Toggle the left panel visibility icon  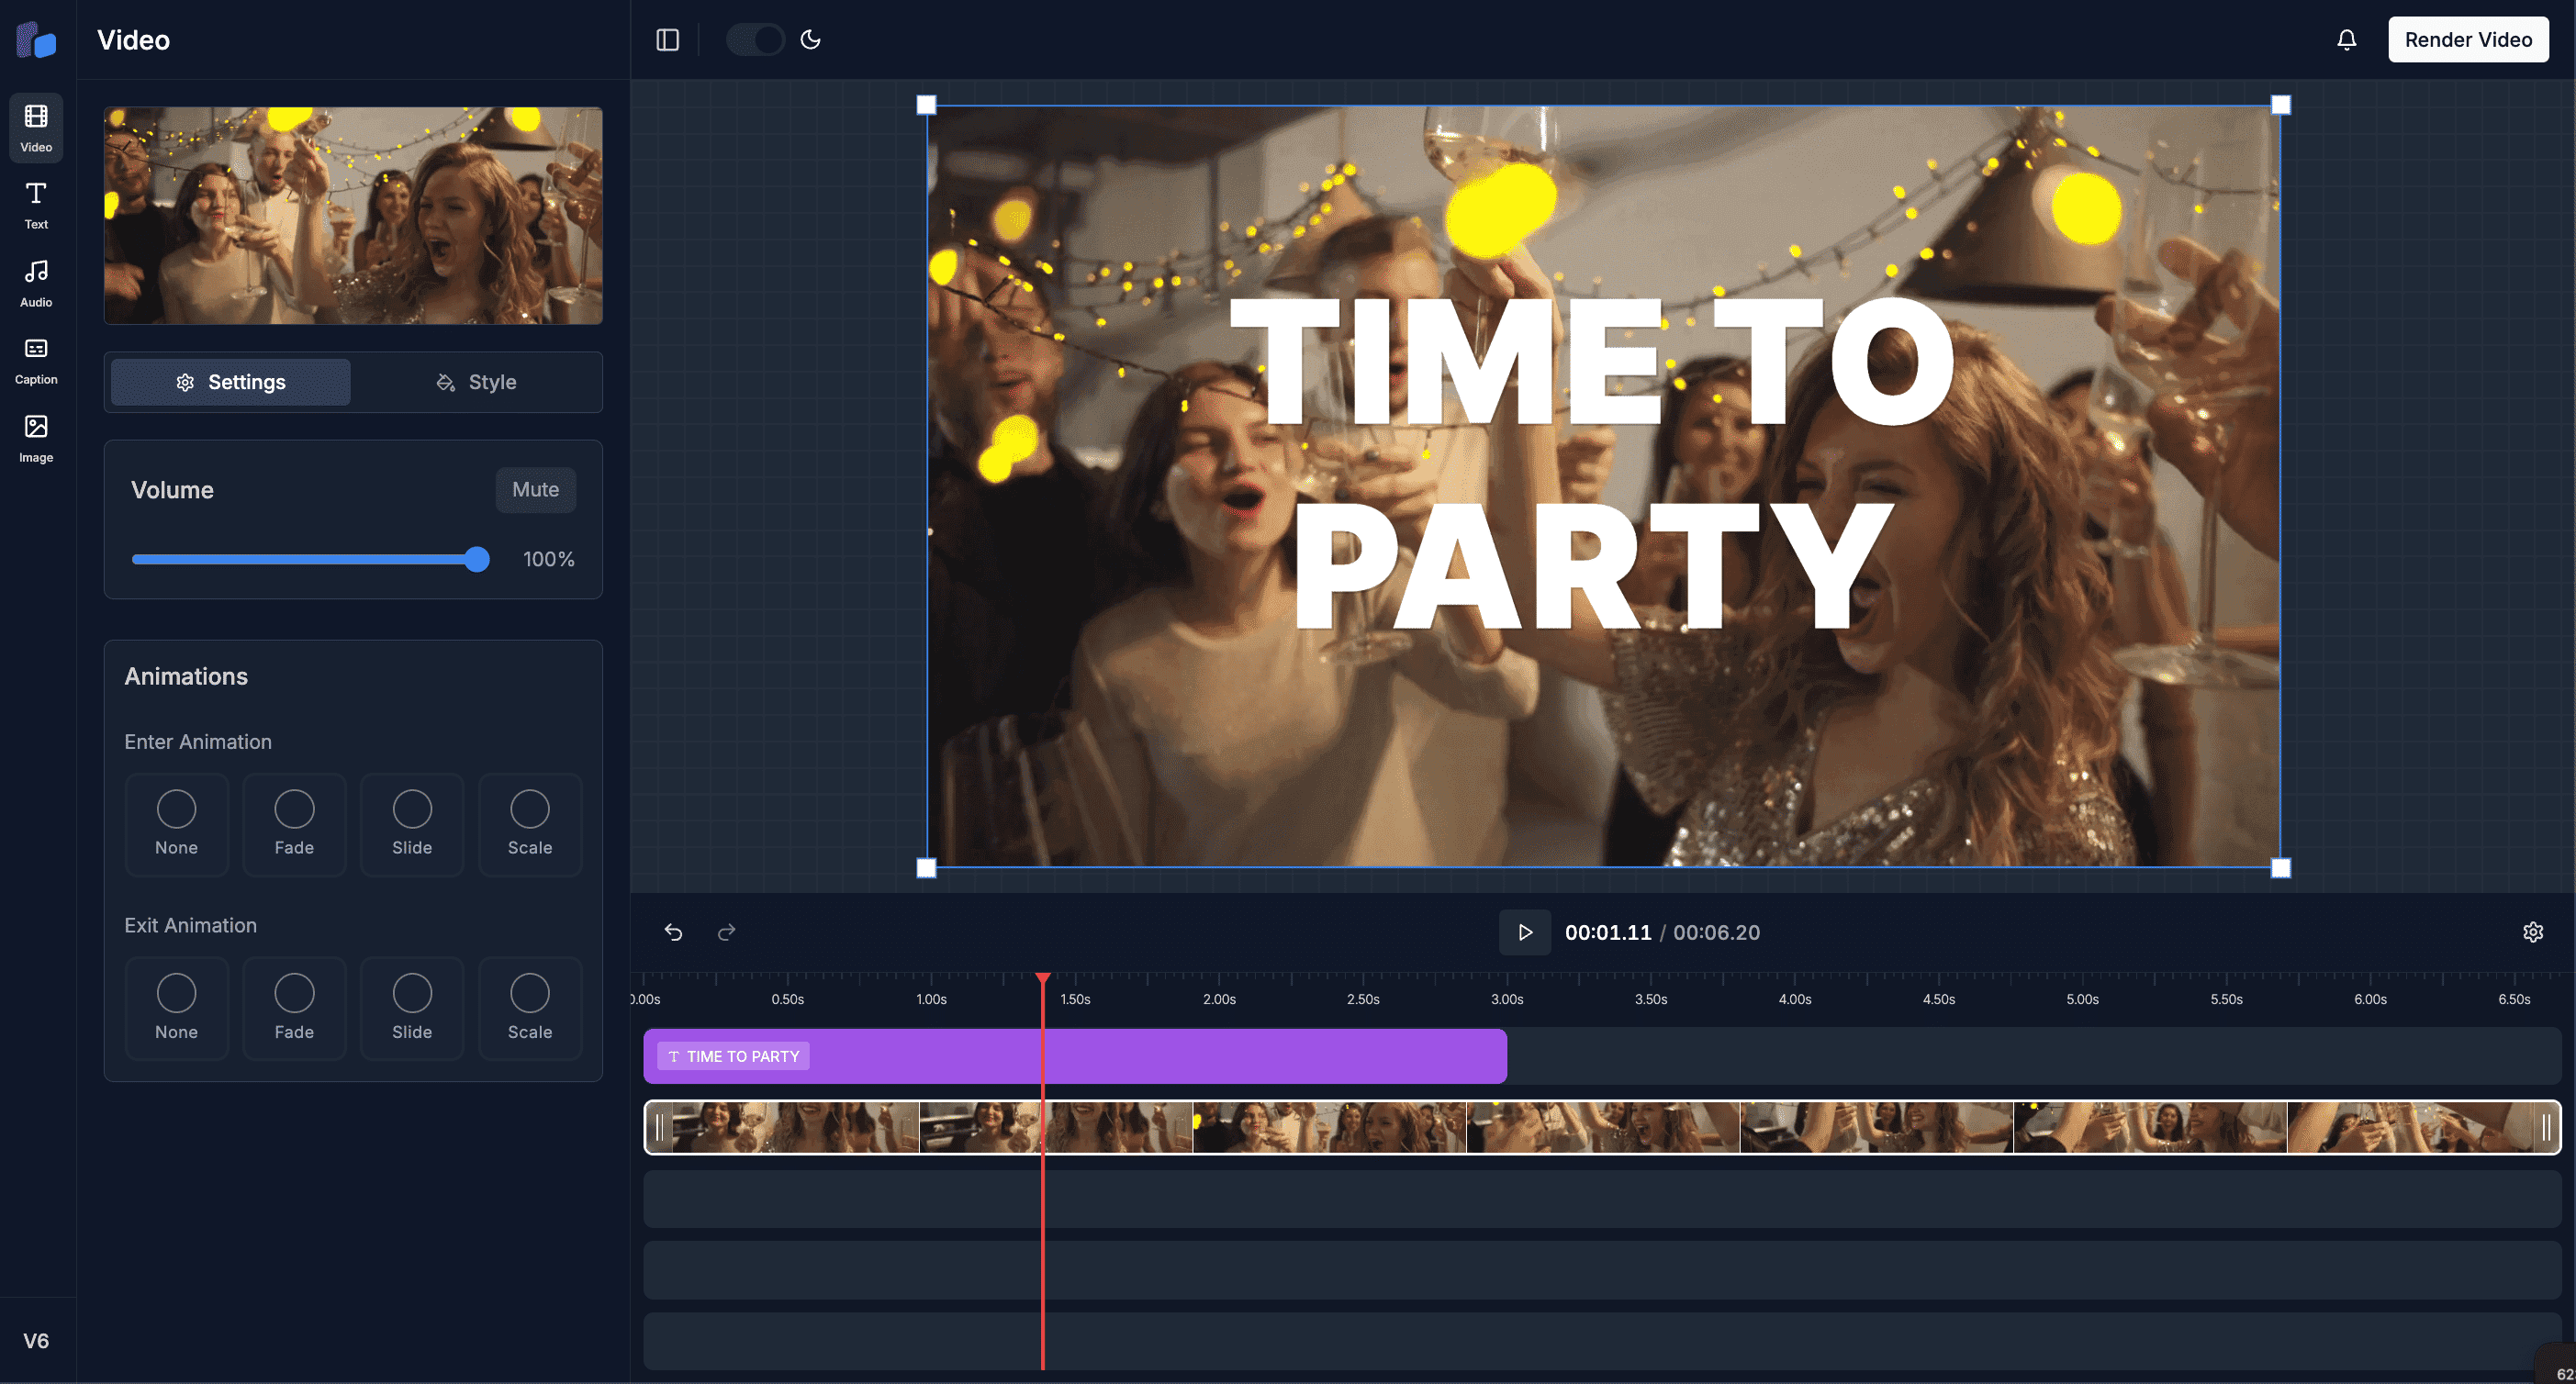point(668,39)
